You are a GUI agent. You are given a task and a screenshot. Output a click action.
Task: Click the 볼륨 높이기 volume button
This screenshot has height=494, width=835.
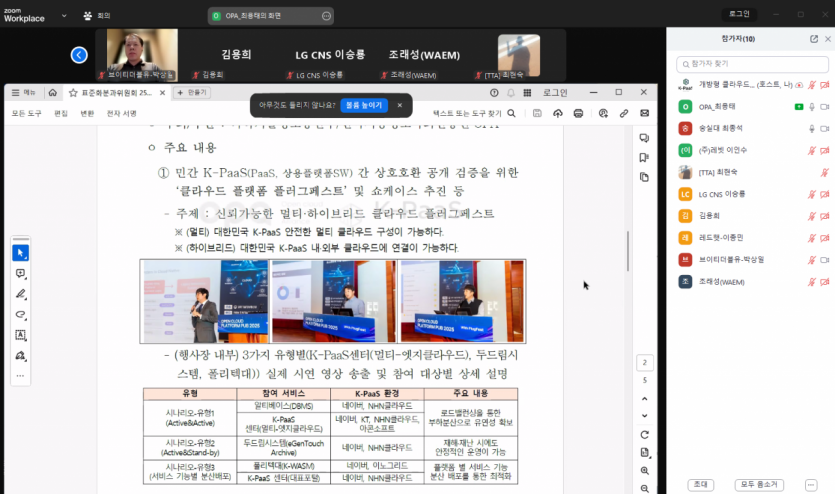pos(363,104)
